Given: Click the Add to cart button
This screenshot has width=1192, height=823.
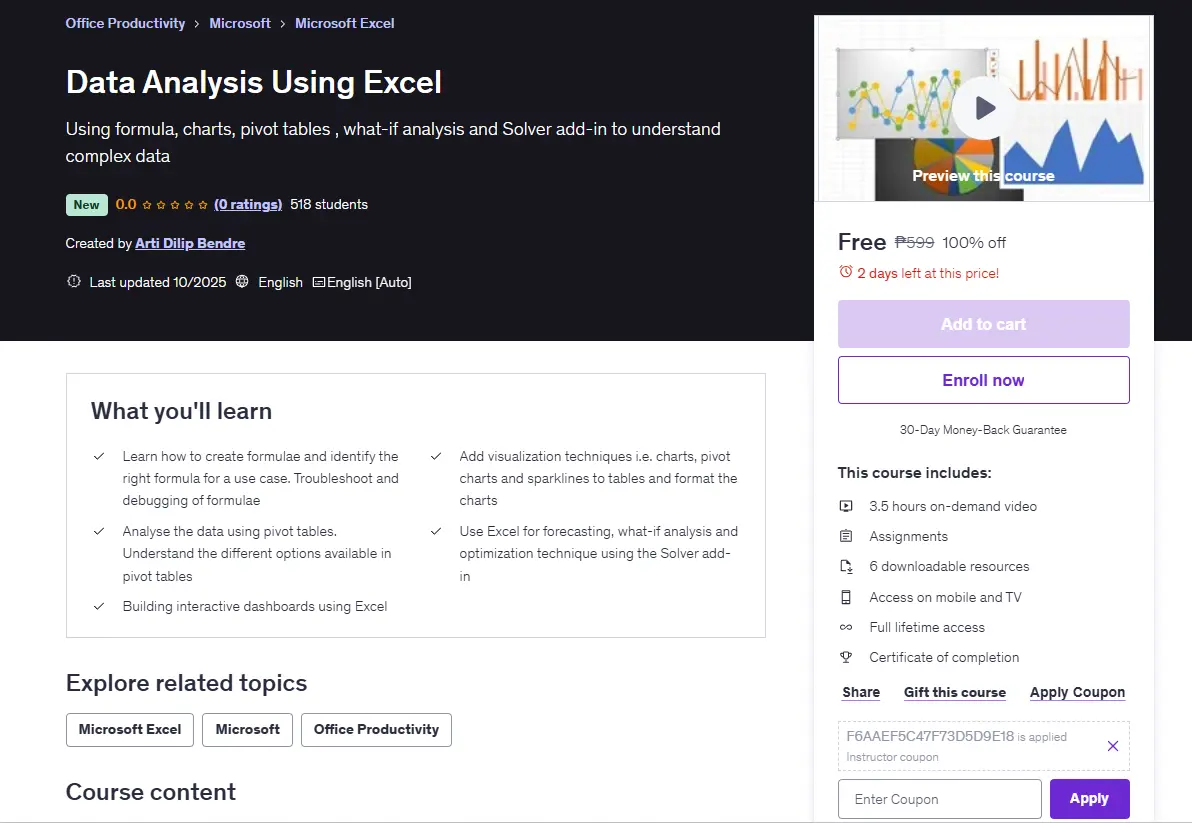Looking at the screenshot, I should 983,324.
